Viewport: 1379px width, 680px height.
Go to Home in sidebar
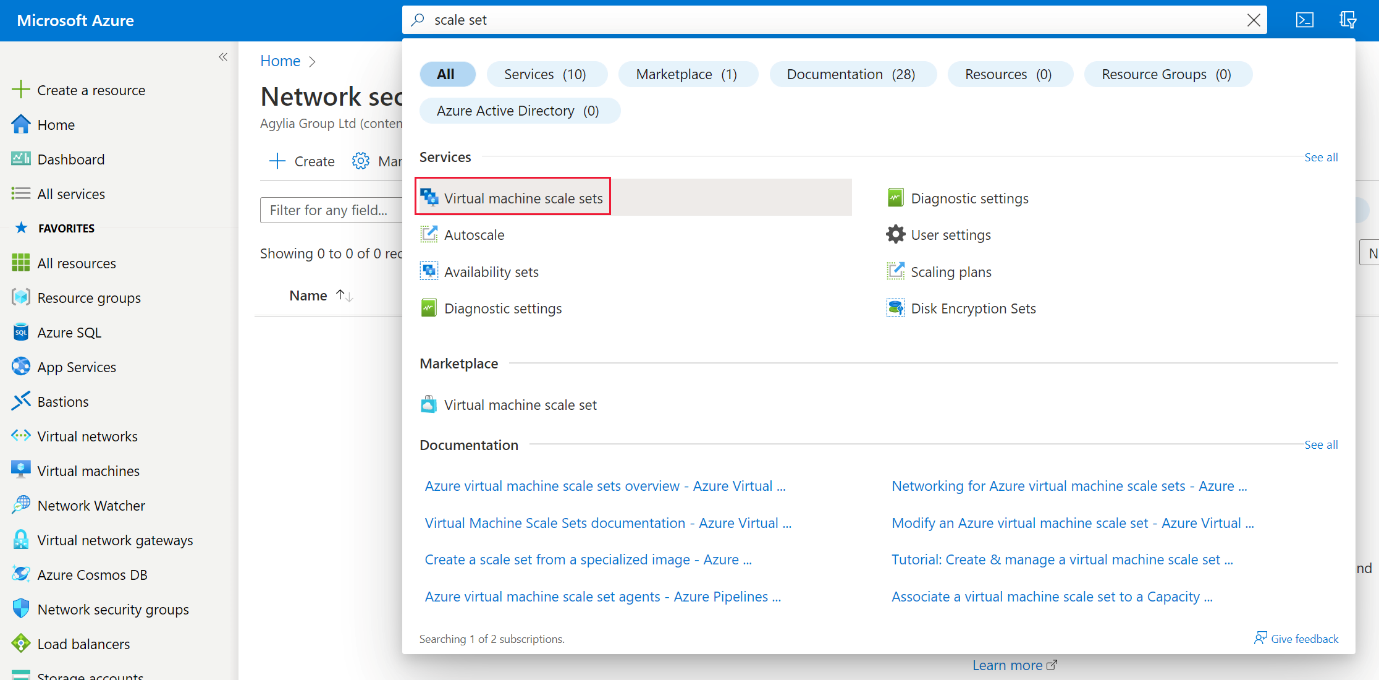[56, 125]
